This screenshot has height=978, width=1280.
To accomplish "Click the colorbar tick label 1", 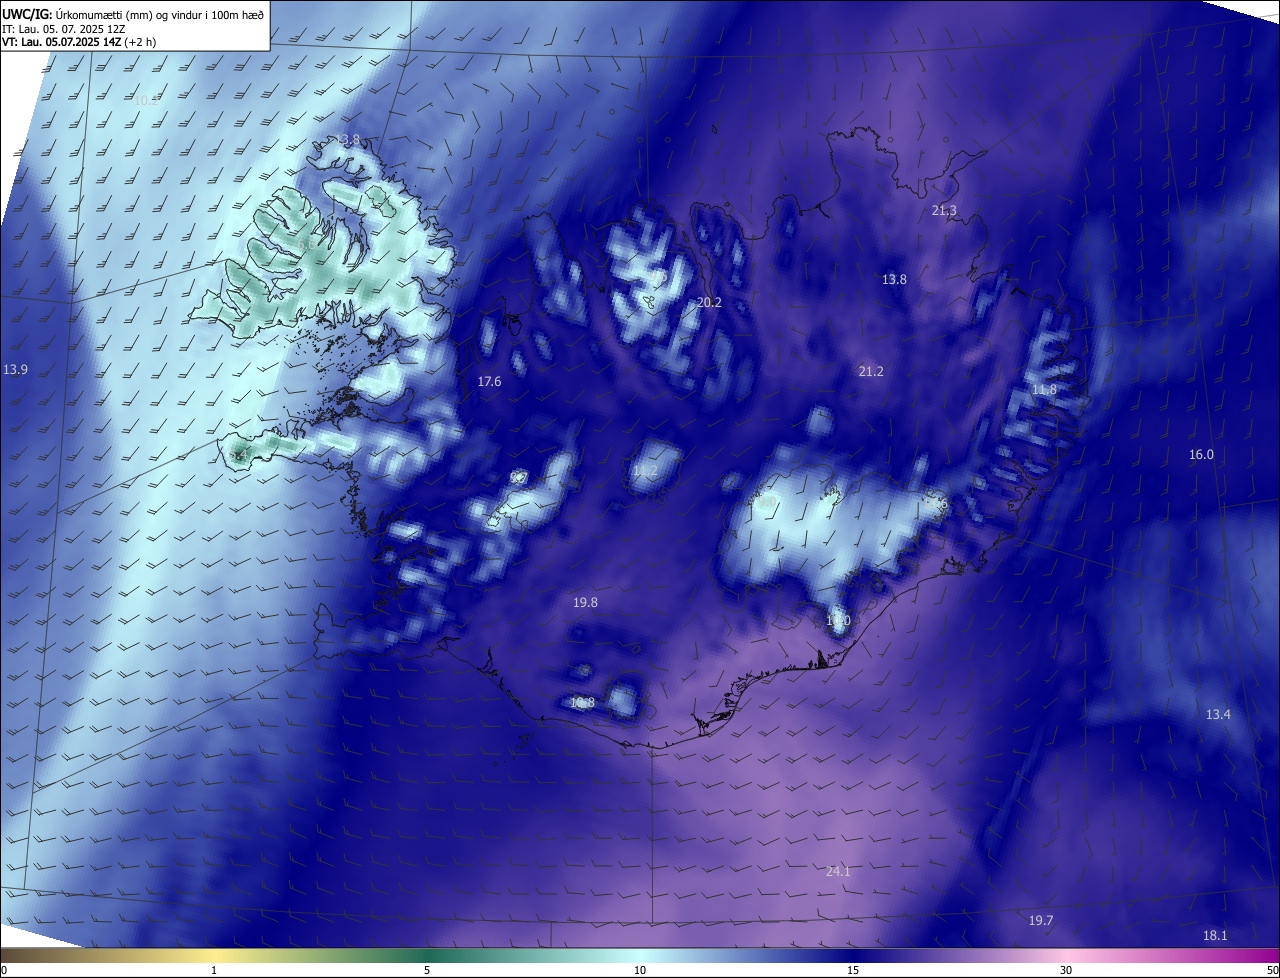I will coord(214,970).
